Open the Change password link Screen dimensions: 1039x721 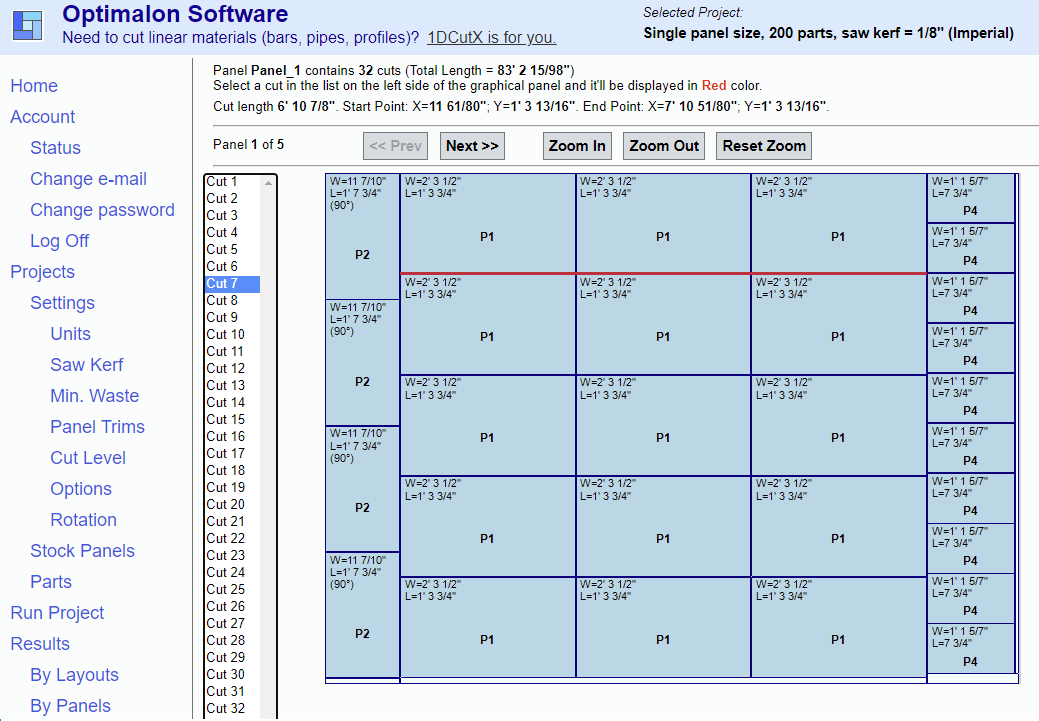pyautogui.click(x=102, y=210)
